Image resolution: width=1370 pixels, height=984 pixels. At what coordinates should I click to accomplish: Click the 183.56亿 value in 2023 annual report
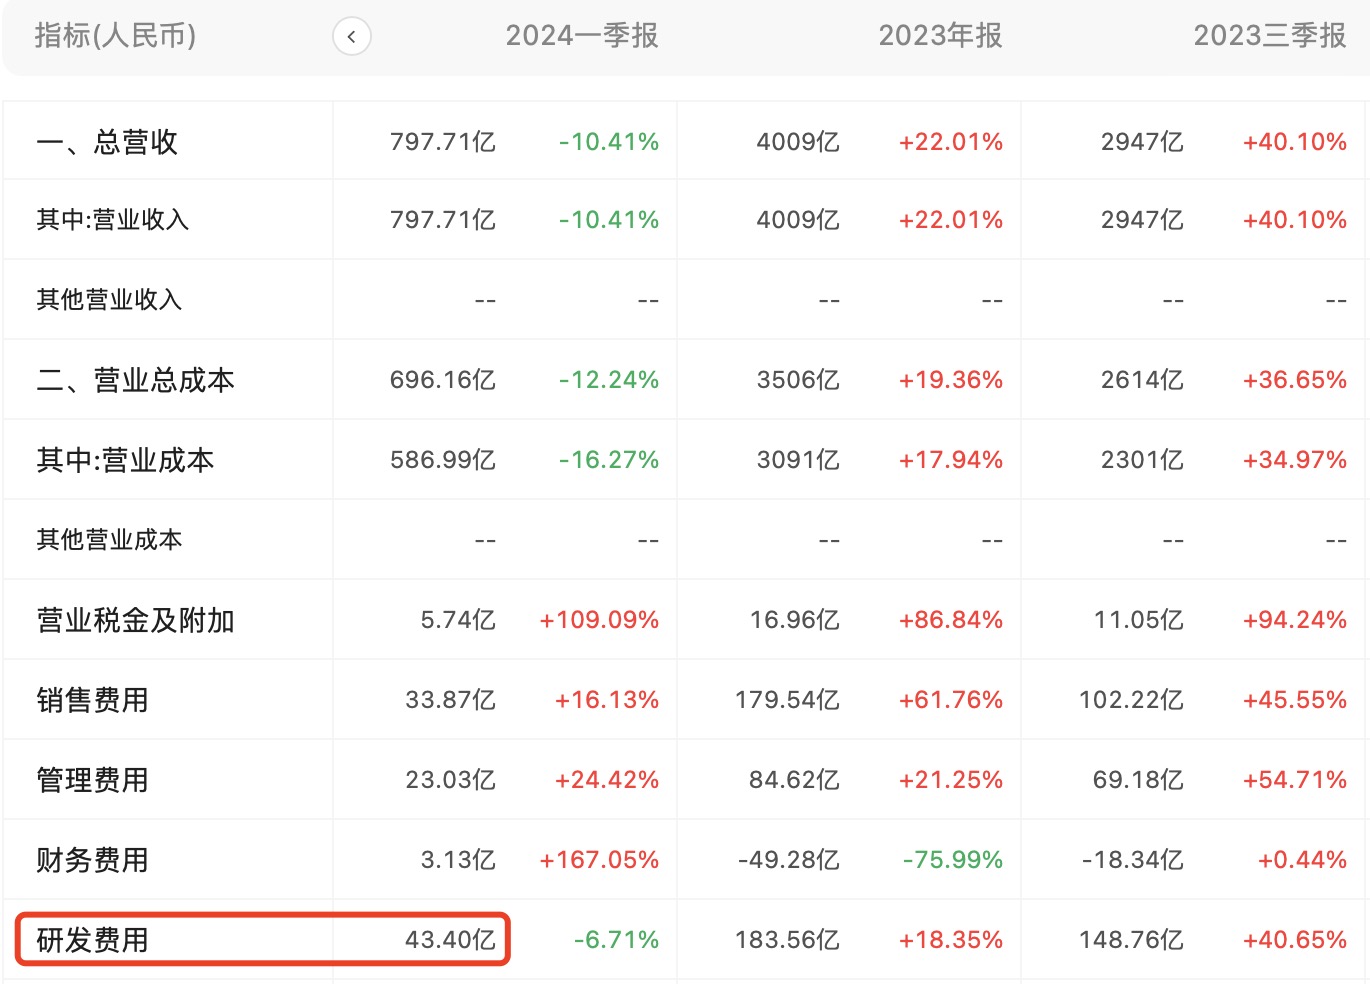click(786, 940)
